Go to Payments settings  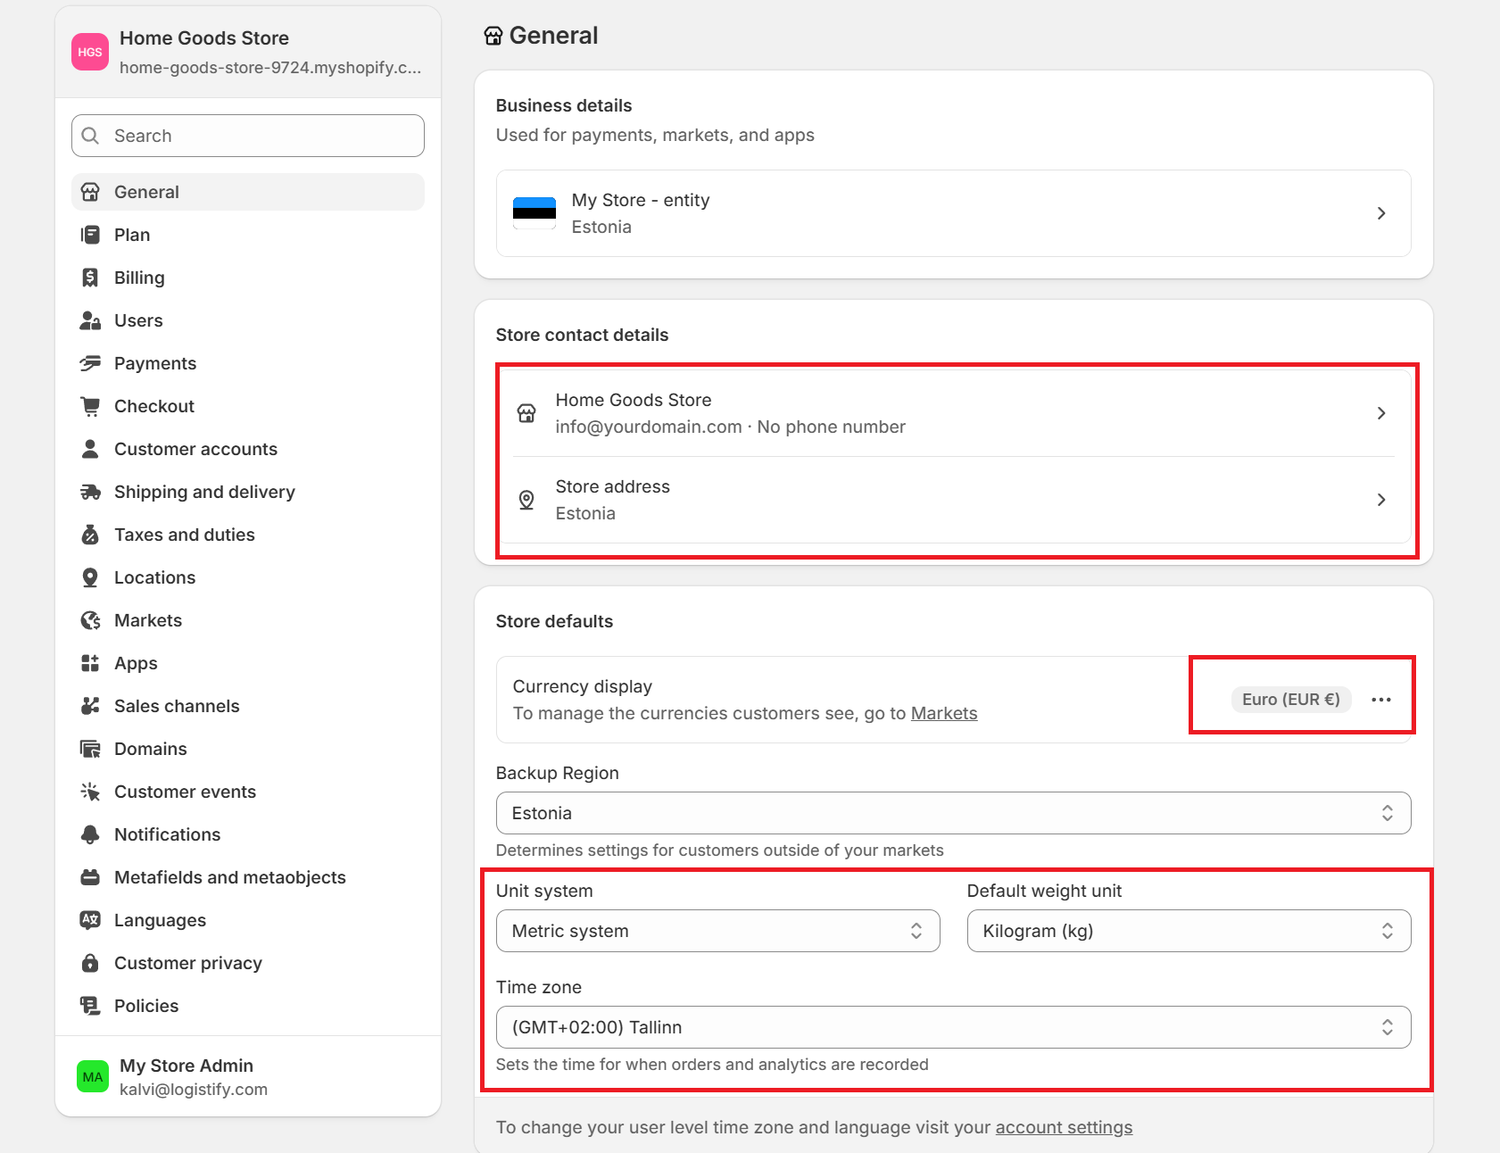tap(155, 364)
